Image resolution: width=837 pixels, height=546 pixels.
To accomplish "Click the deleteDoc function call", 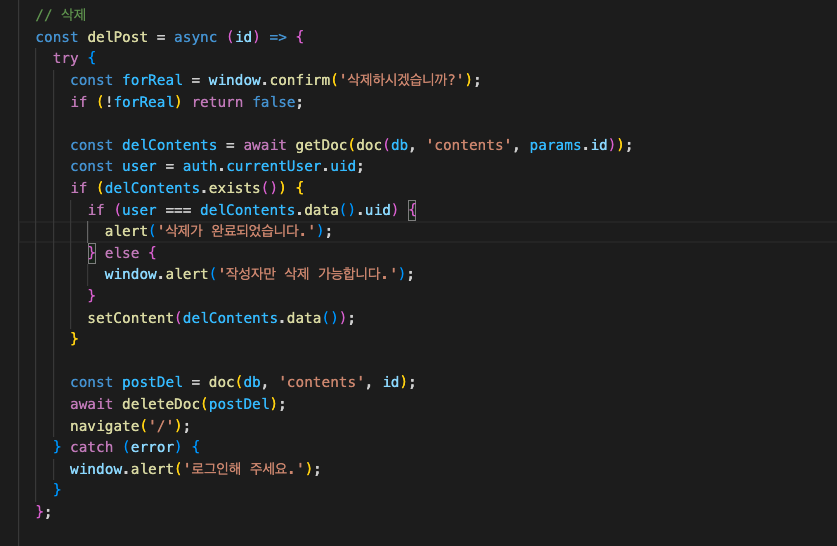I will click(161, 404).
